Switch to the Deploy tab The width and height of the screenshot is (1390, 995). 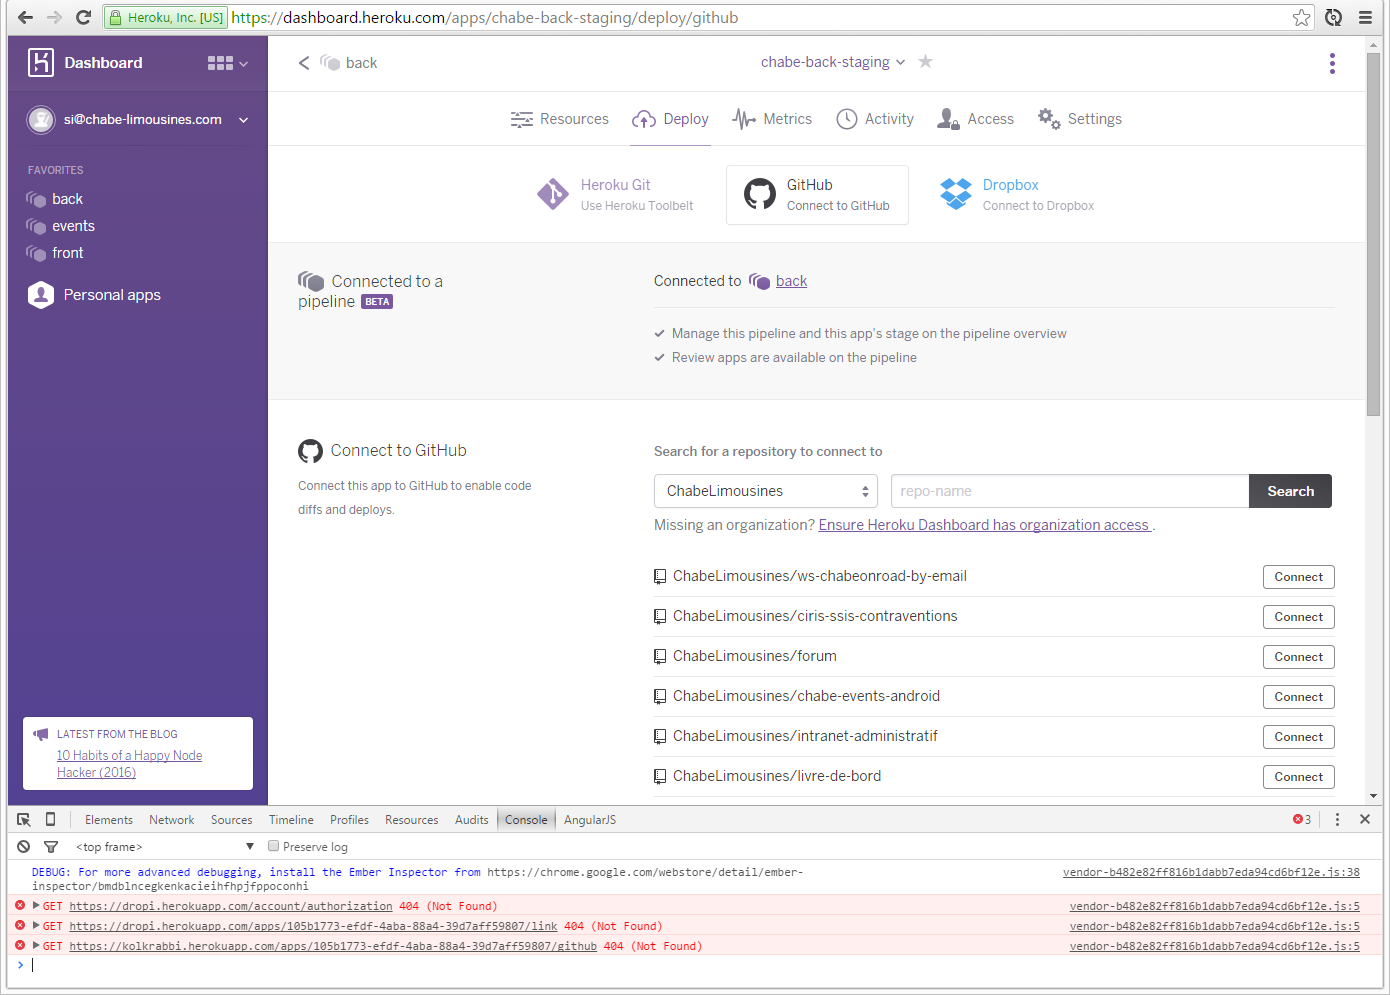(x=670, y=119)
